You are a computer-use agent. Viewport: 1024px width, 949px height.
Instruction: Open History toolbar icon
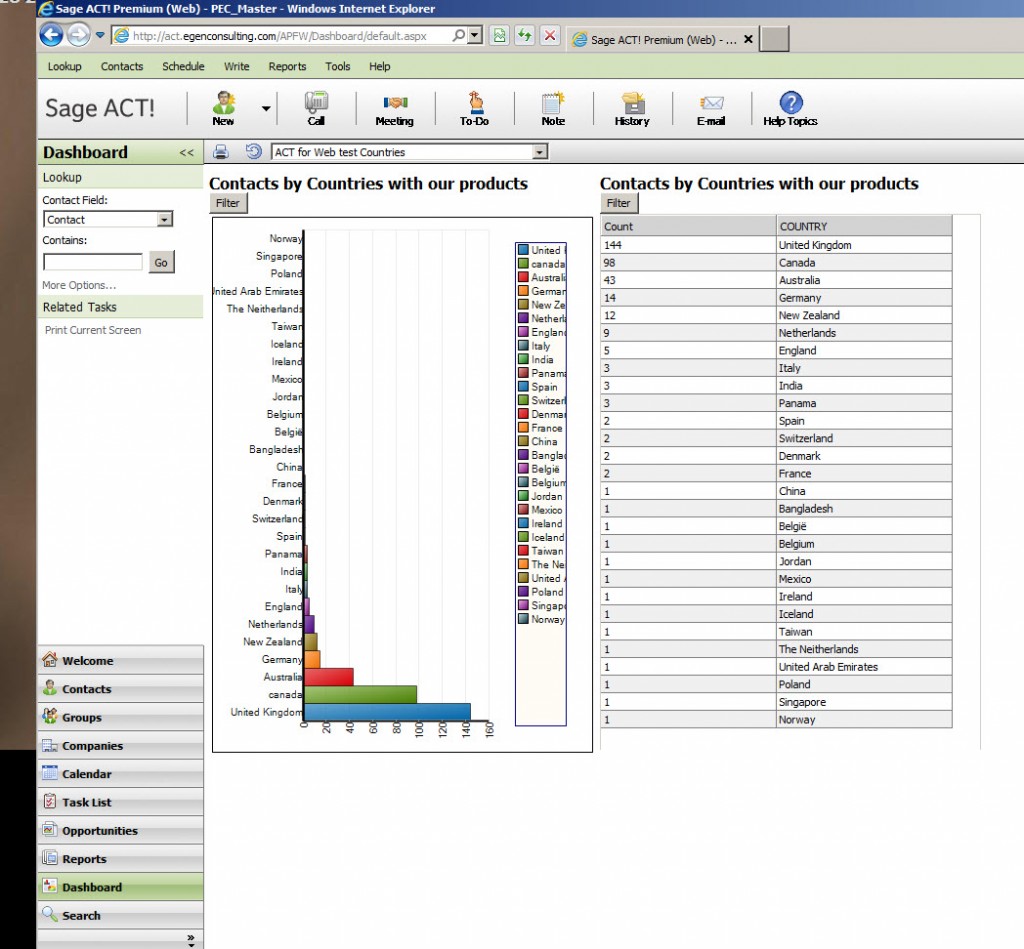point(632,103)
